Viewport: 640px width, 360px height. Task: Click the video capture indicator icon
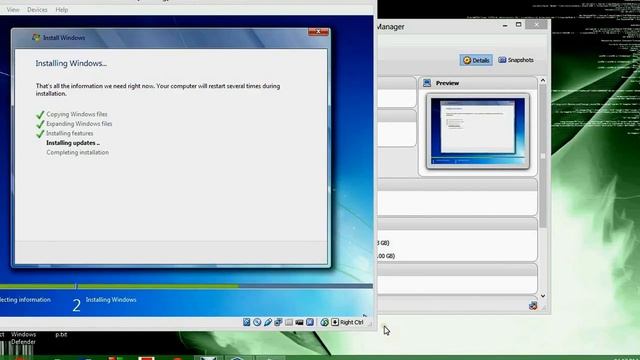click(x=299, y=322)
